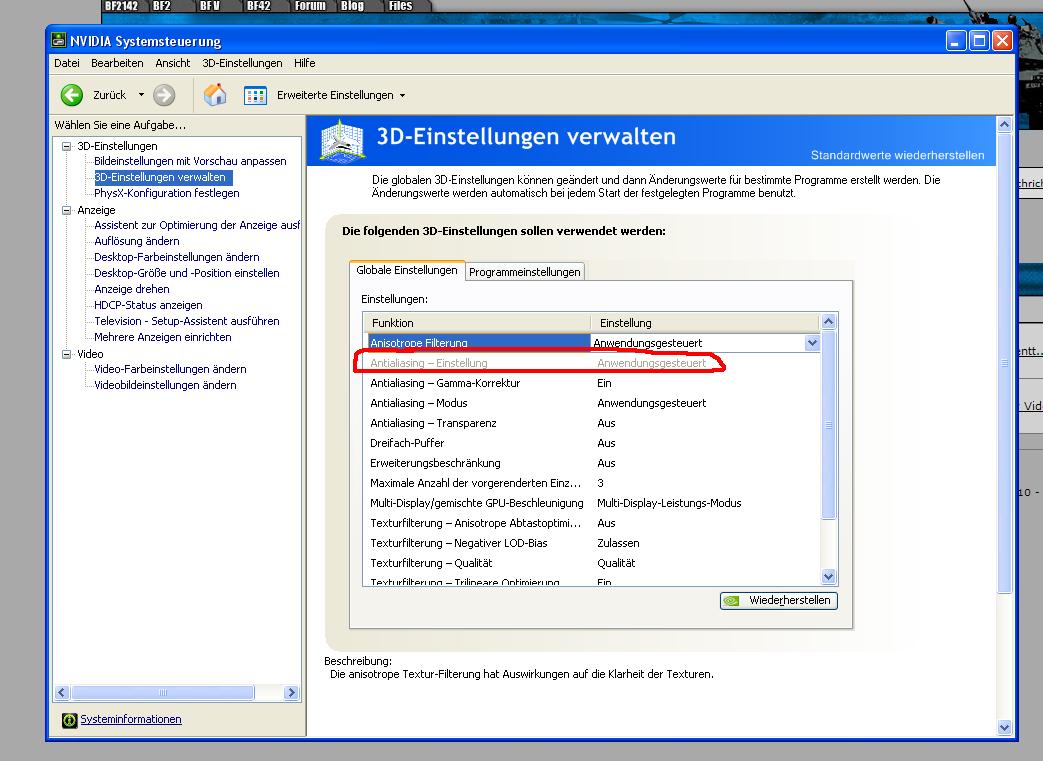Click main panel scroll-up arrow
Screen dimensions: 1043x761
(1004, 124)
